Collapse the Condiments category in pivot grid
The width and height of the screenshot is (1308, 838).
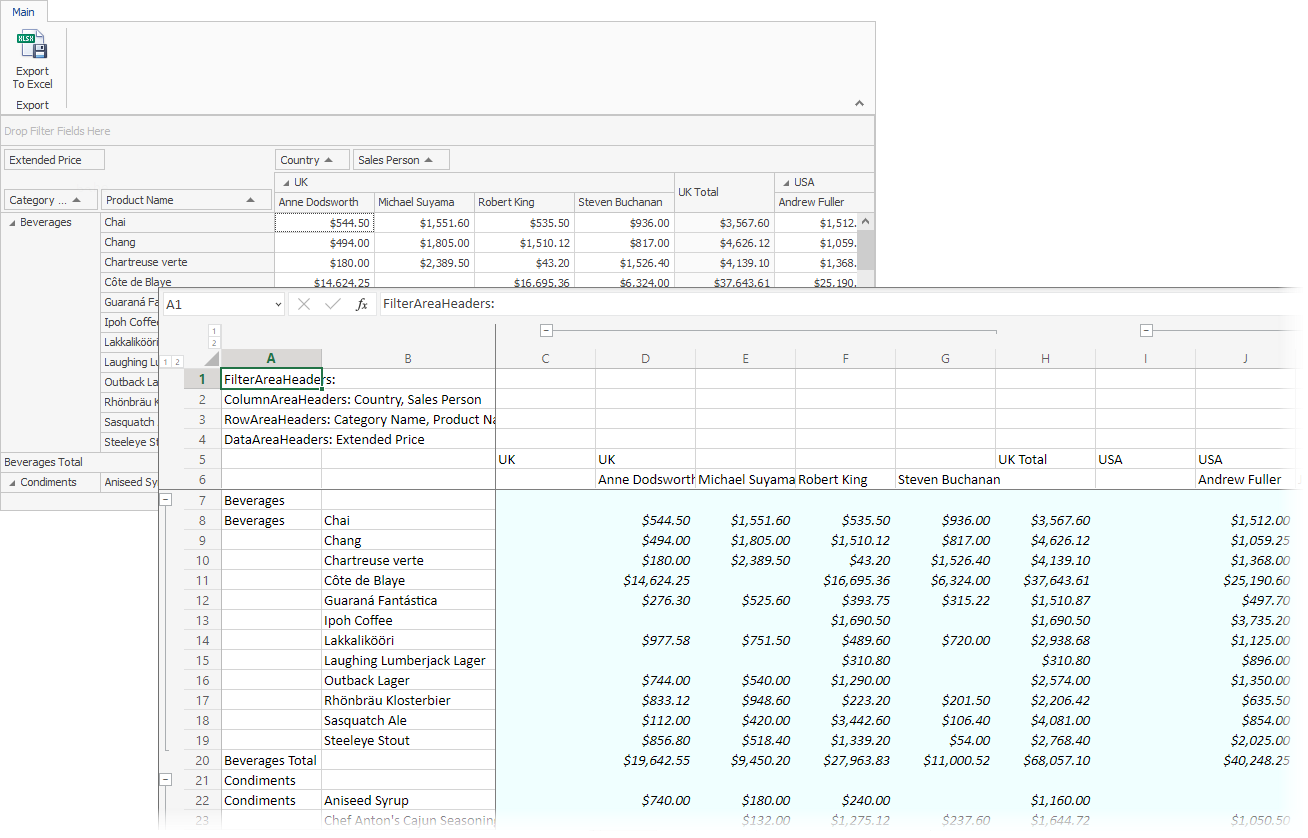12,482
